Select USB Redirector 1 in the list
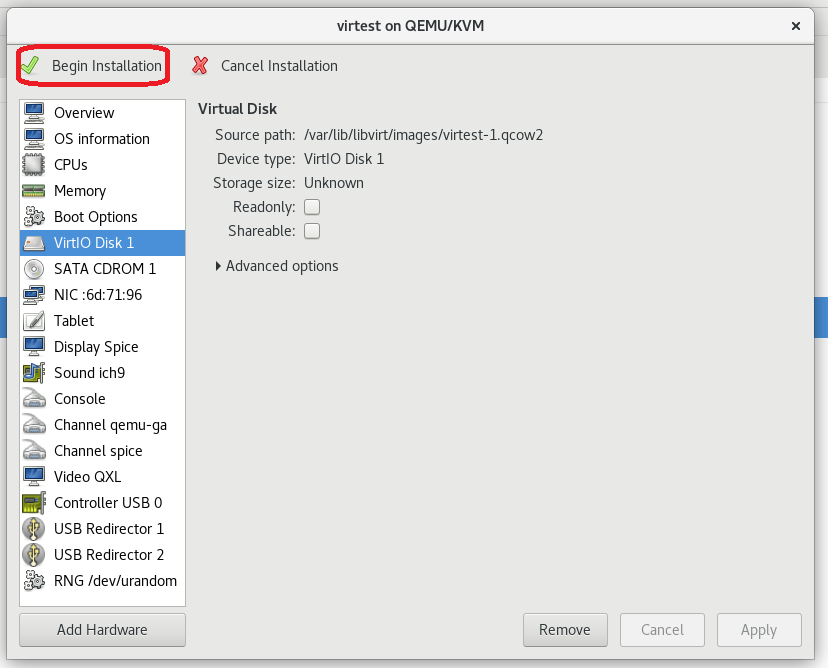Viewport: 828px width, 668px height. 102,529
